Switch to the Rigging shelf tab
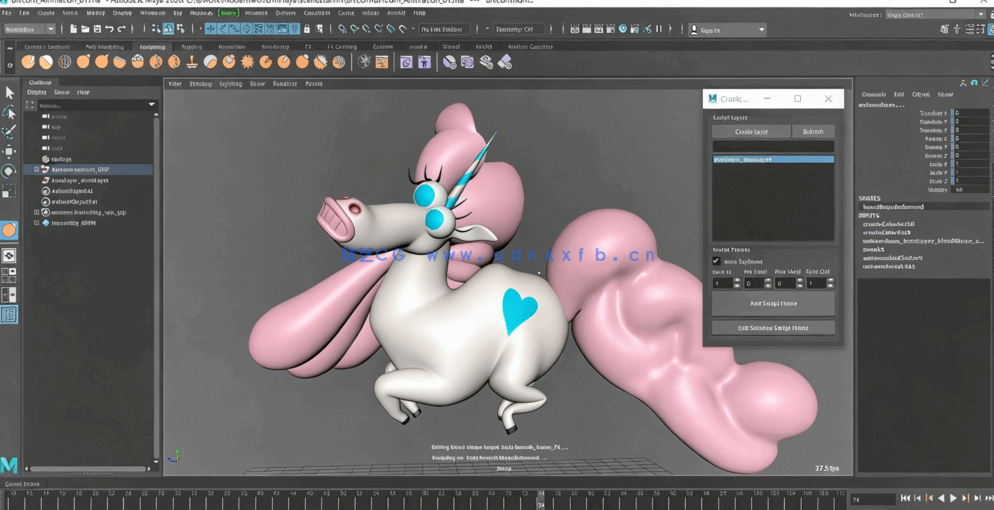 coord(191,47)
